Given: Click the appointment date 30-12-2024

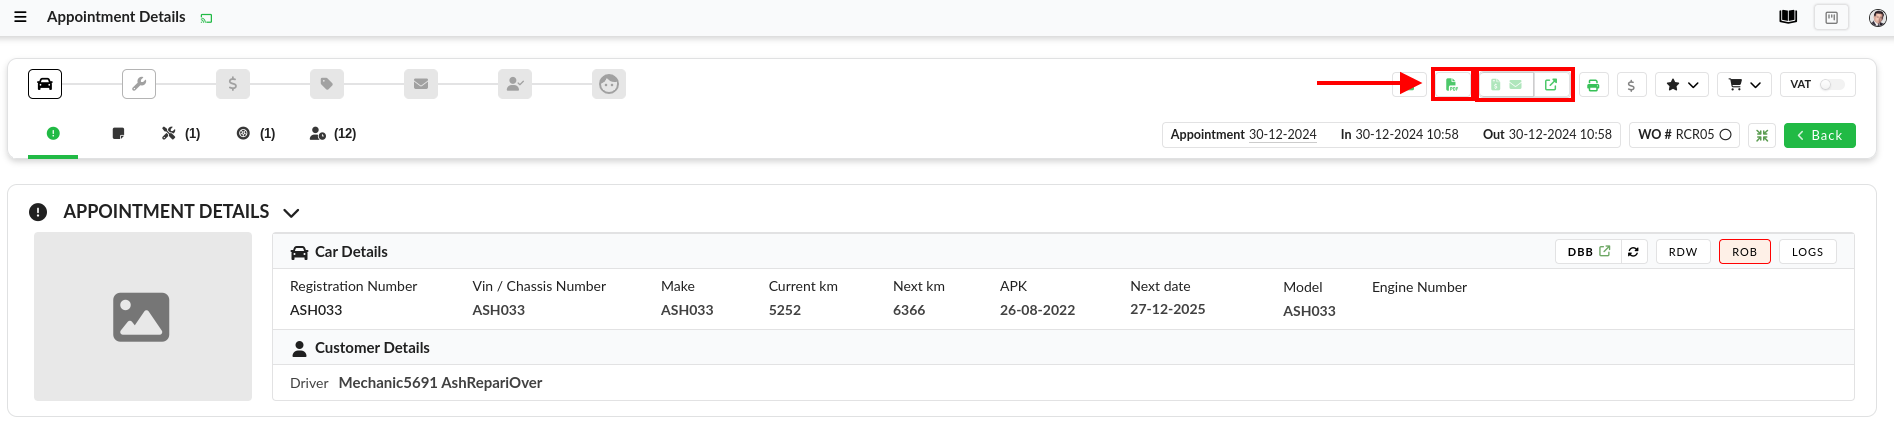Looking at the screenshot, I should click(1282, 135).
